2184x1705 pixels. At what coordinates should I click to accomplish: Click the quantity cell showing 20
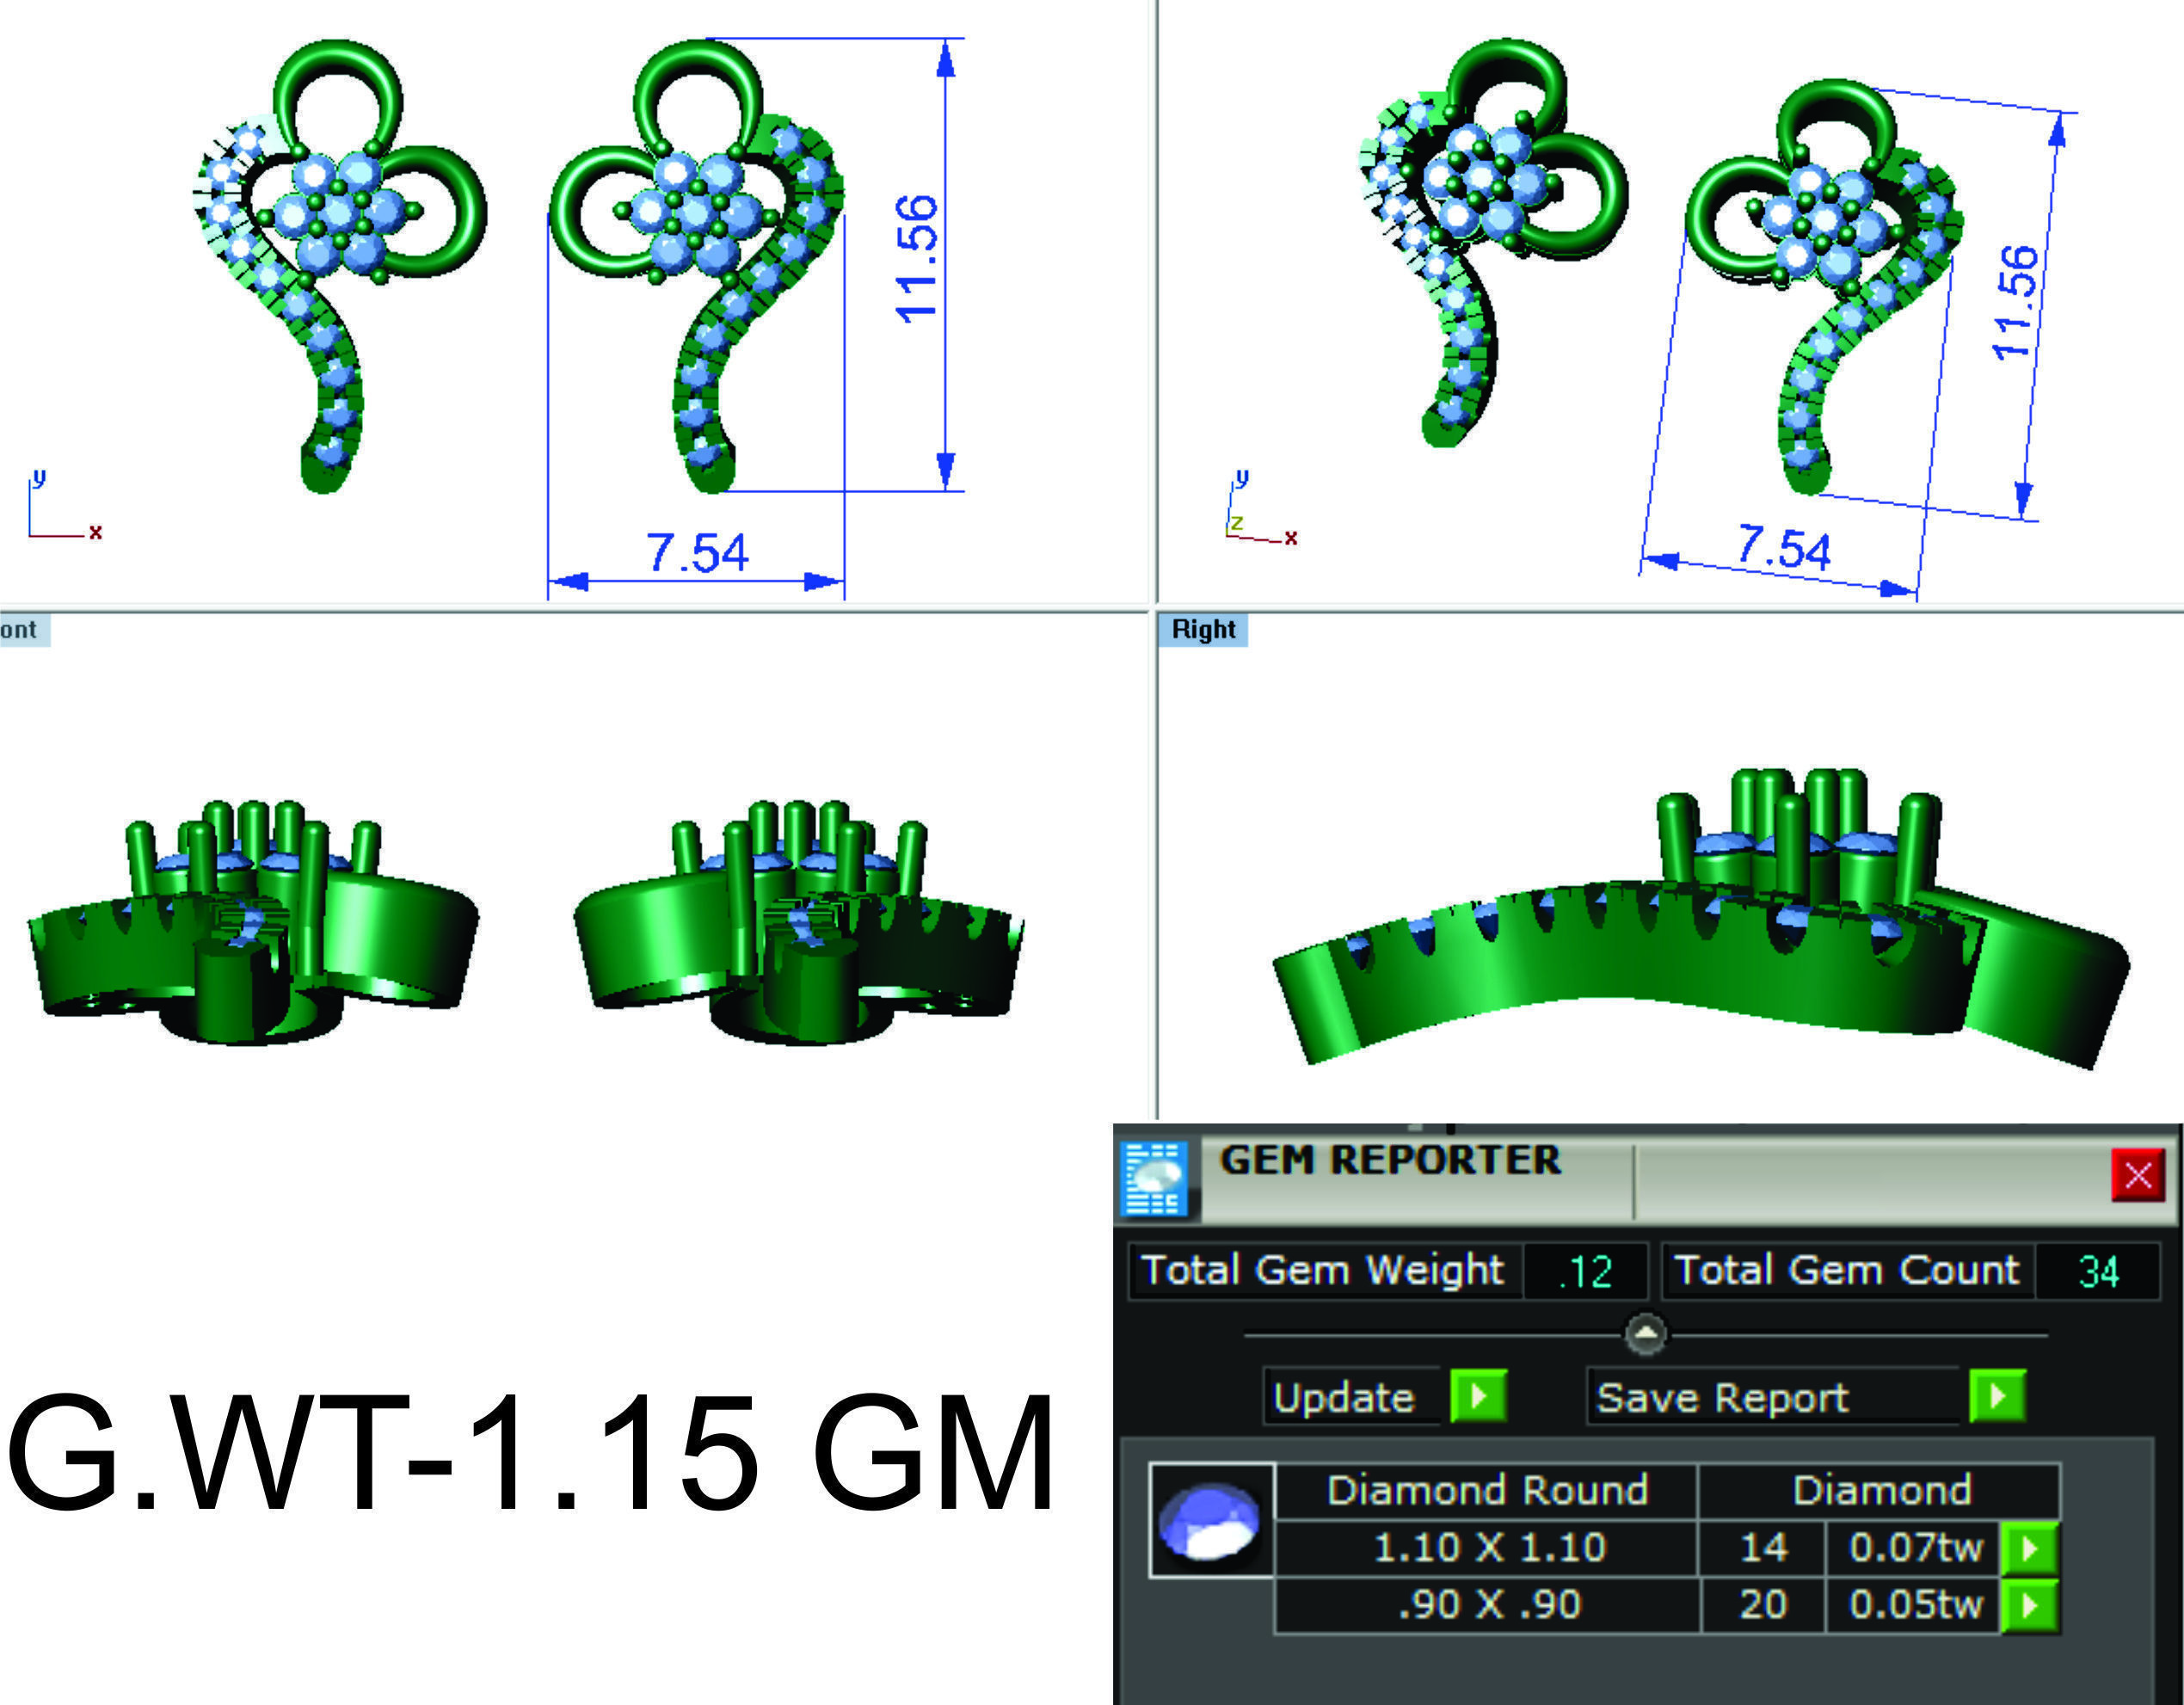click(1763, 1605)
